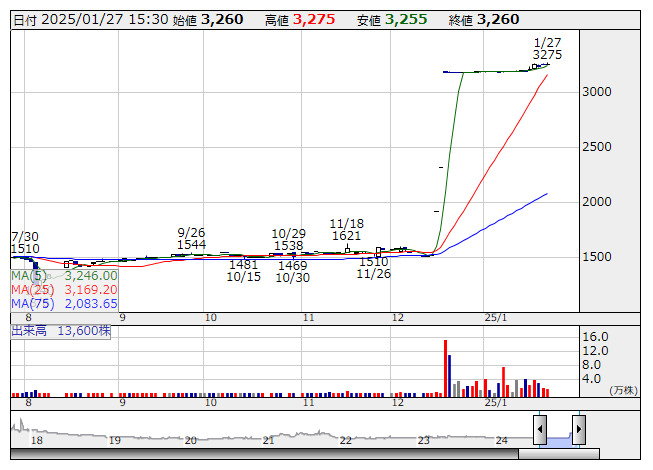Viewport: 653px width, 470px height.
Task: Select the MA(5) legend entry
Action: [65, 275]
